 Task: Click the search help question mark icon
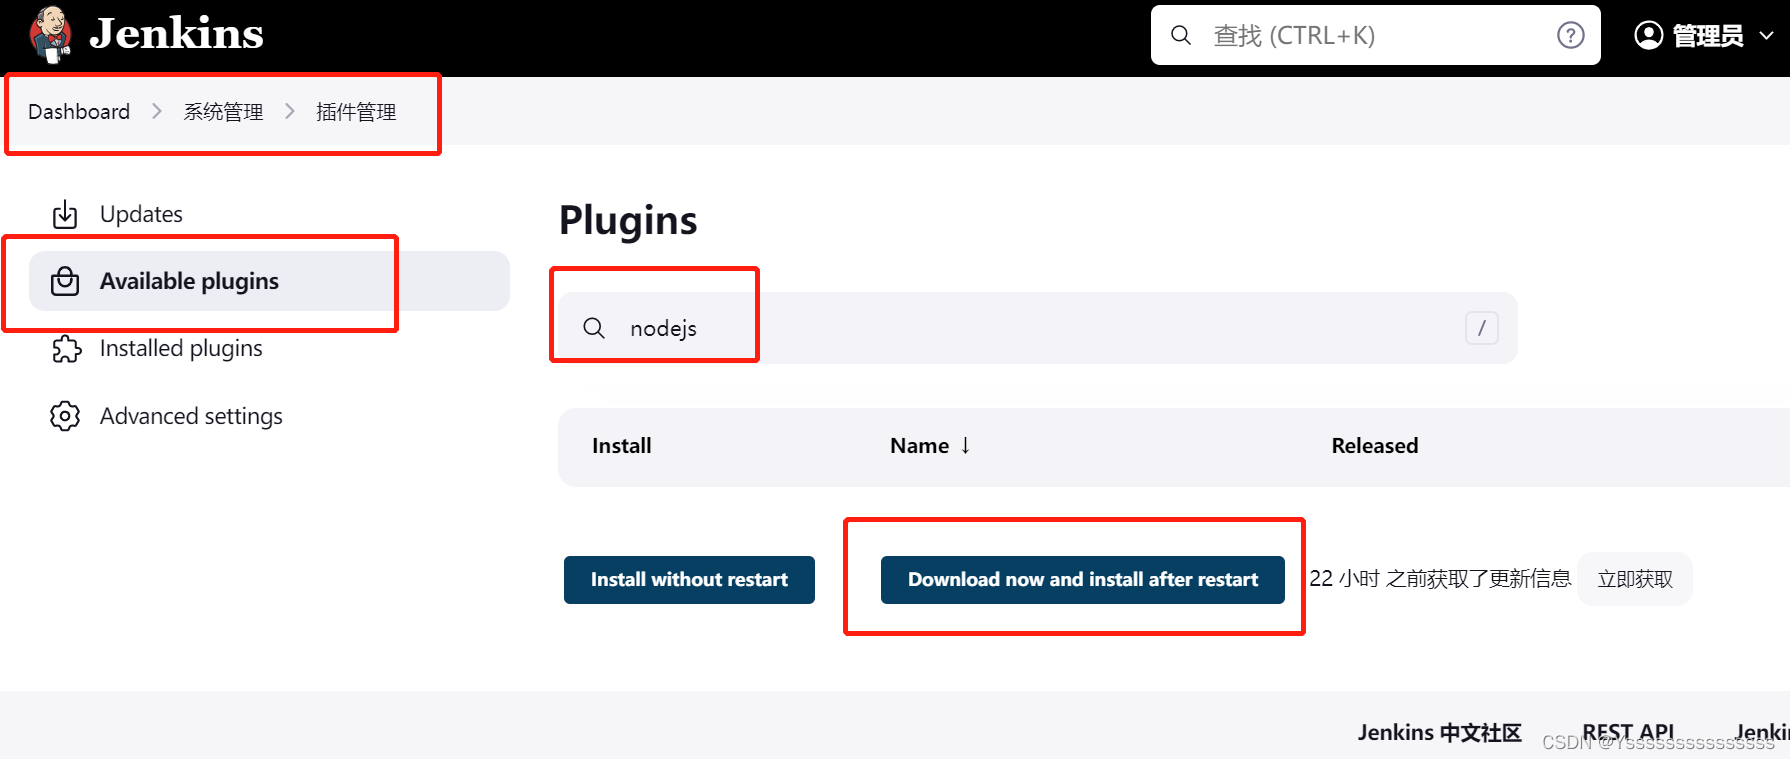(1570, 36)
